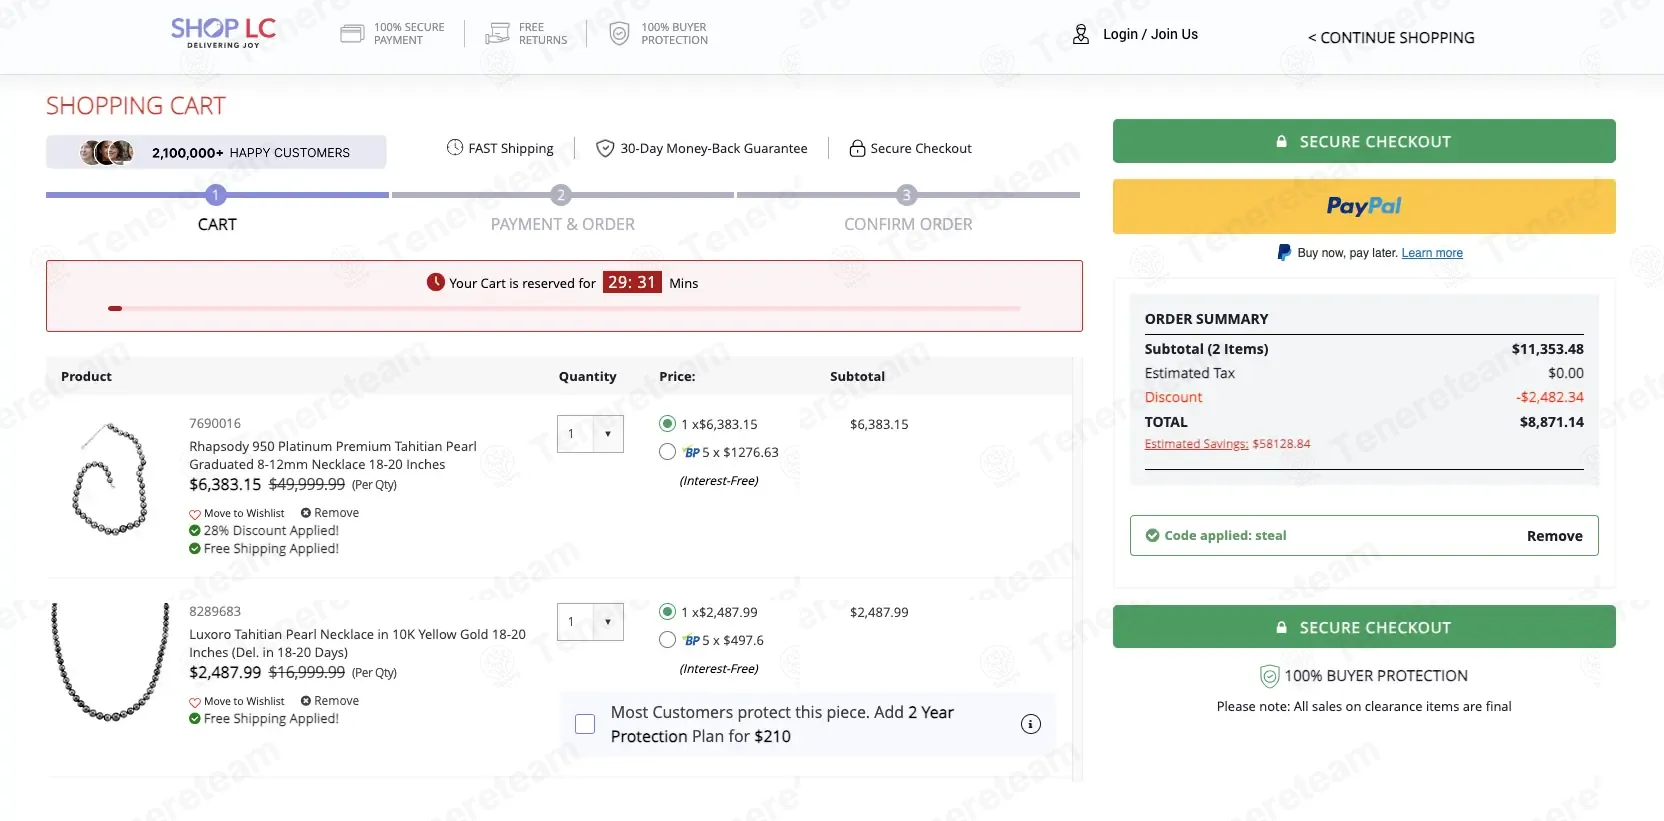Screen dimensions: 1664x821
Task: Click the cart reservation progress bar
Action: click(x=564, y=308)
